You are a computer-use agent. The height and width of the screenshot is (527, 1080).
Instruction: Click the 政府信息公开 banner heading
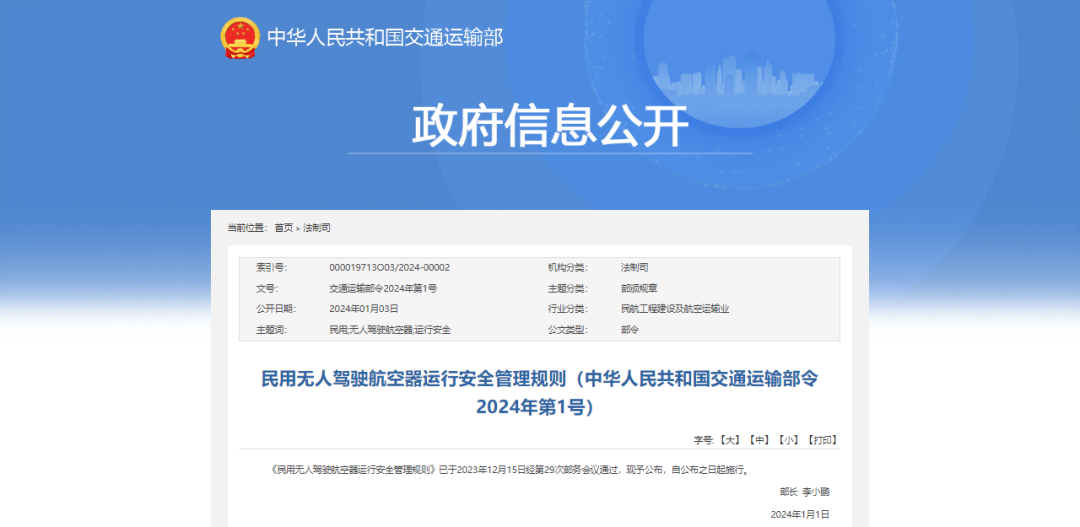(x=550, y=125)
